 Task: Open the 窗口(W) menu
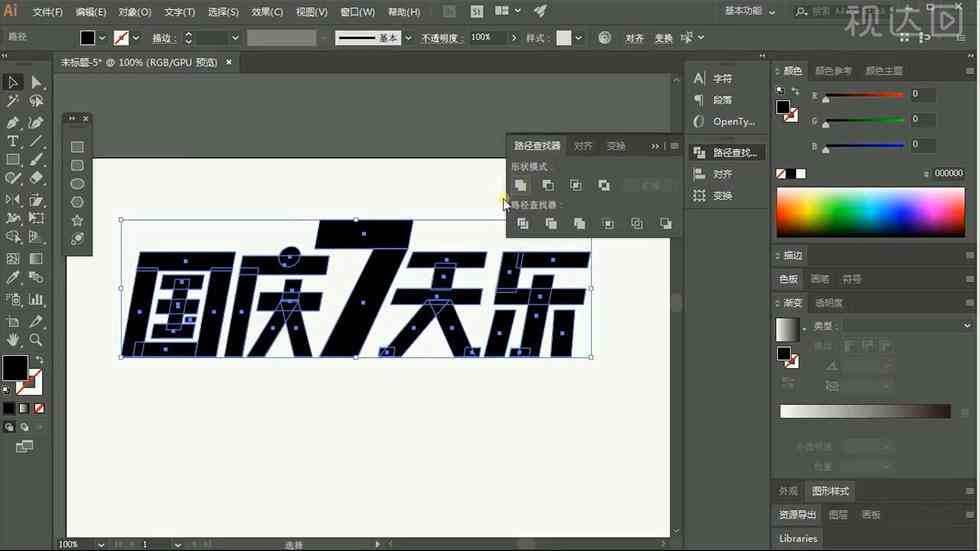[x=358, y=12]
